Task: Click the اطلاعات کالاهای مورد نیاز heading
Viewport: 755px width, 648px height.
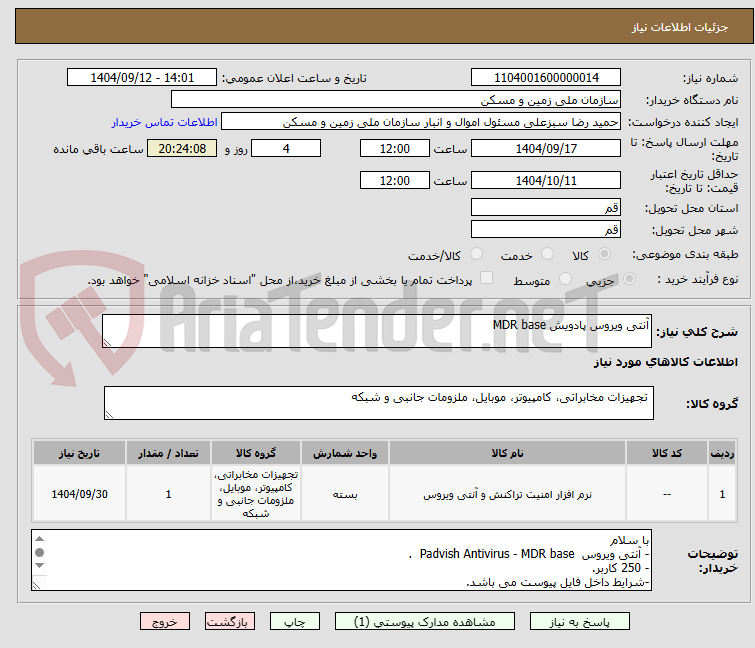Action: click(665, 362)
